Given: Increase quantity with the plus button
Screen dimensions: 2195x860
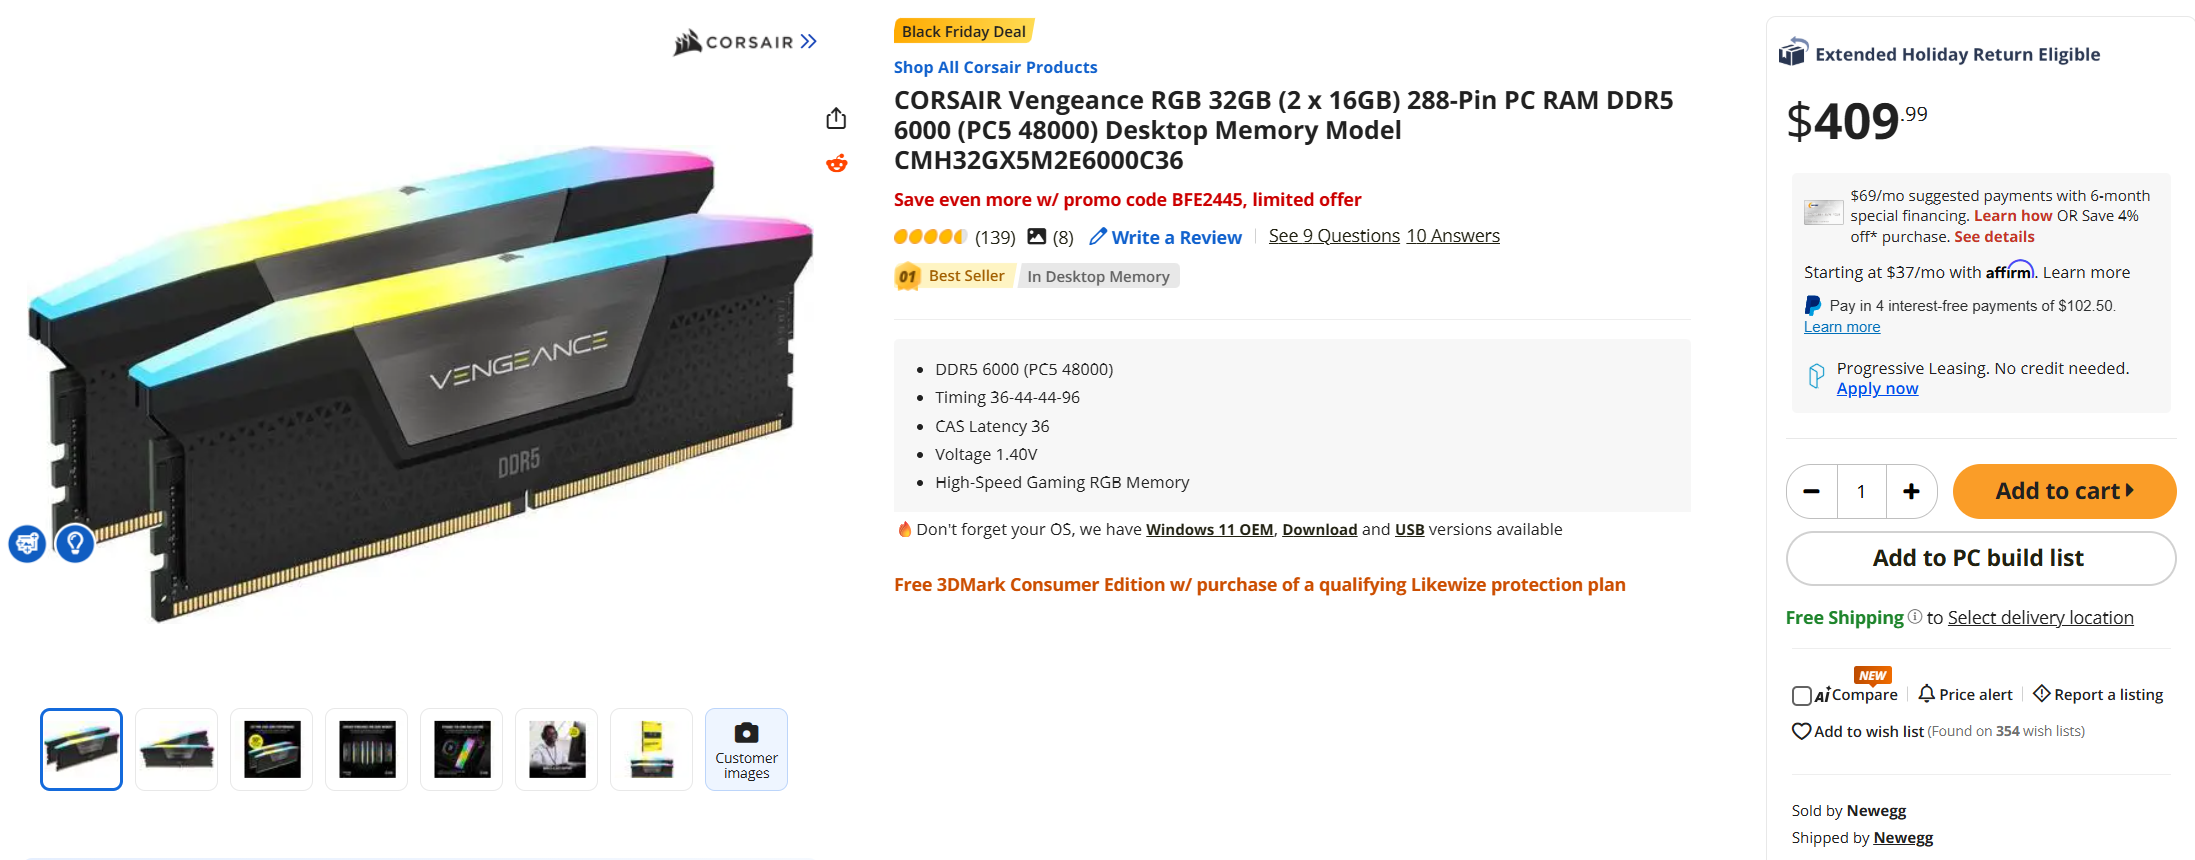Looking at the screenshot, I should (x=1911, y=491).
